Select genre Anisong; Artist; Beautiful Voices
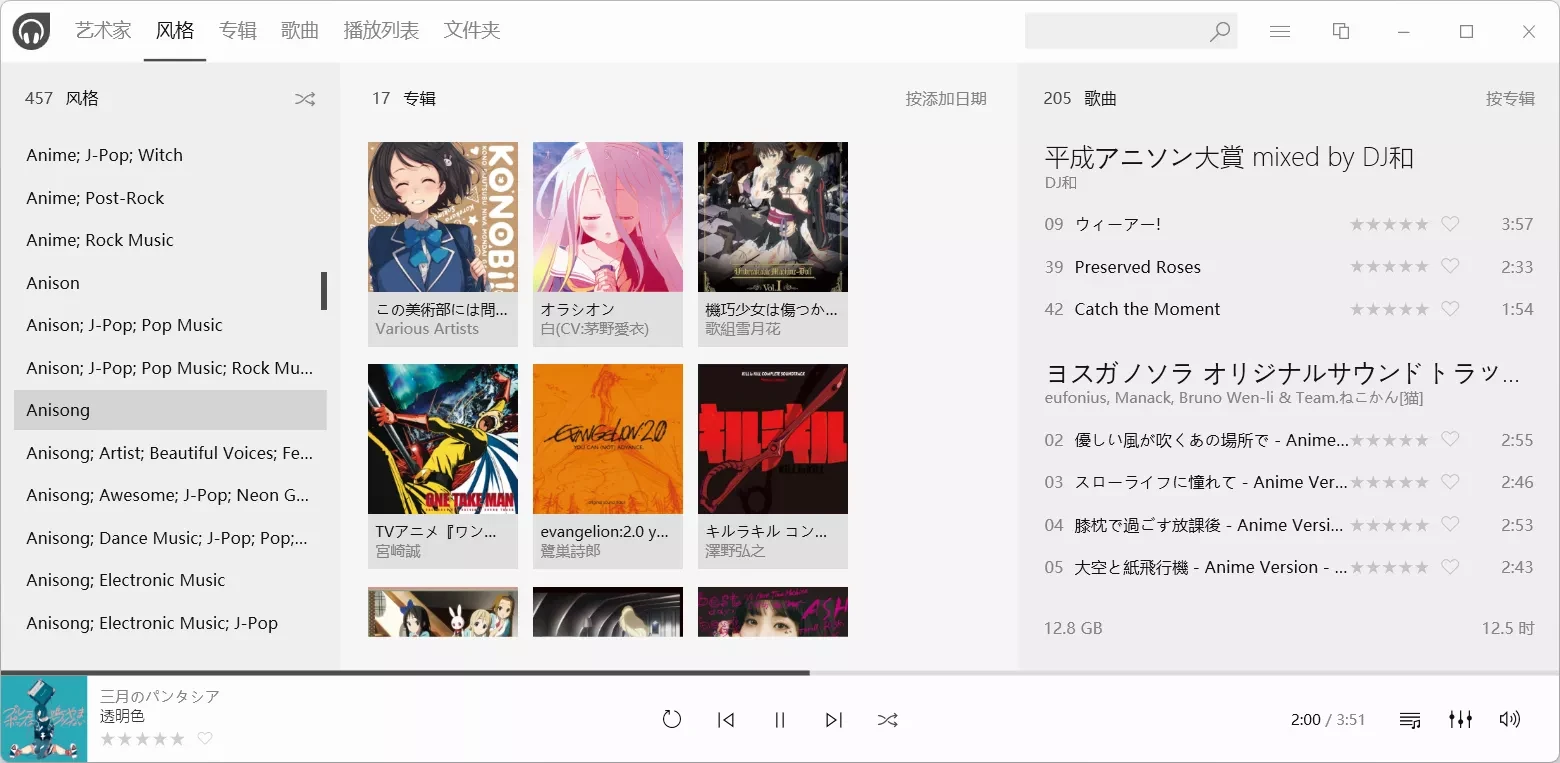The height and width of the screenshot is (763, 1560). [170, 453]
